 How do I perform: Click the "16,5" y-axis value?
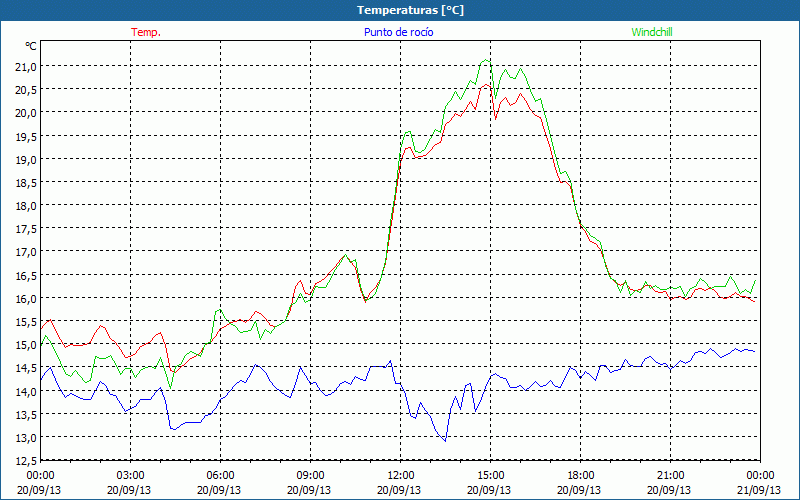27,276
